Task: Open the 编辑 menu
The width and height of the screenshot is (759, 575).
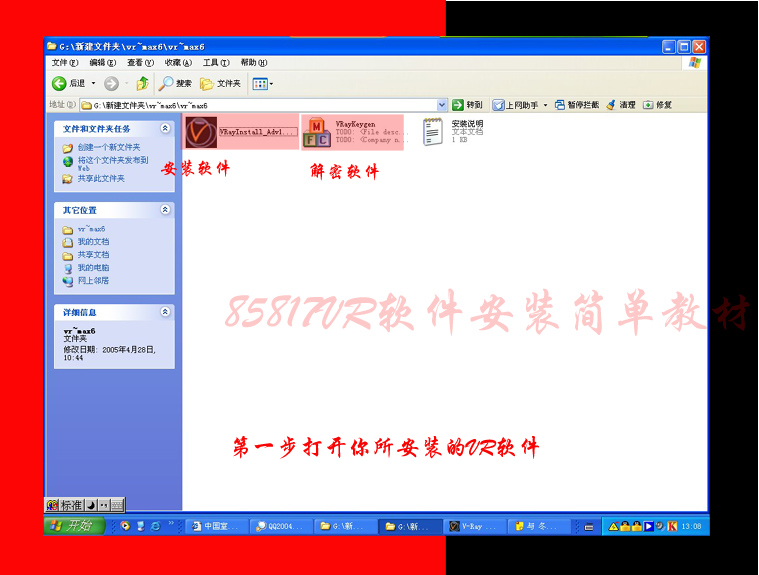Action: [103, 63]
